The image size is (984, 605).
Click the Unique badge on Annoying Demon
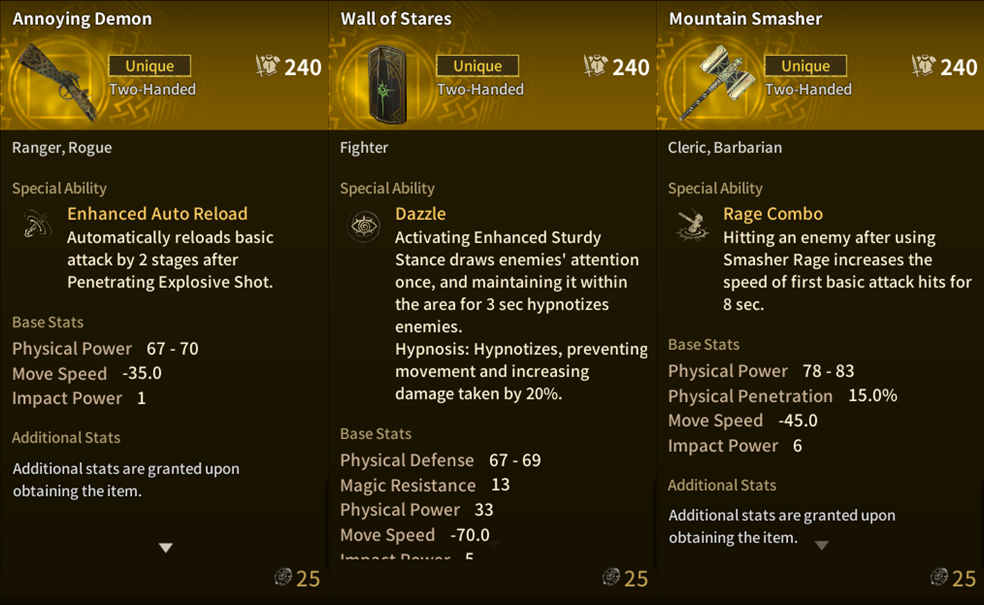pos(149,66)
